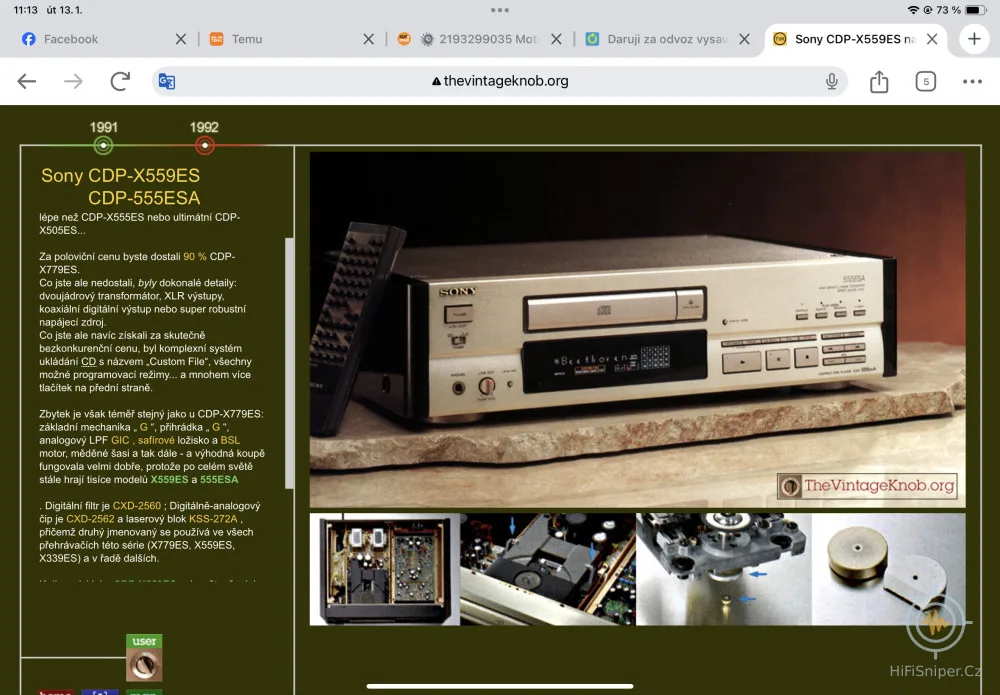Close the 2193299035 Mot tab
Screen dimensions: 1000x695
pos(556,39)
